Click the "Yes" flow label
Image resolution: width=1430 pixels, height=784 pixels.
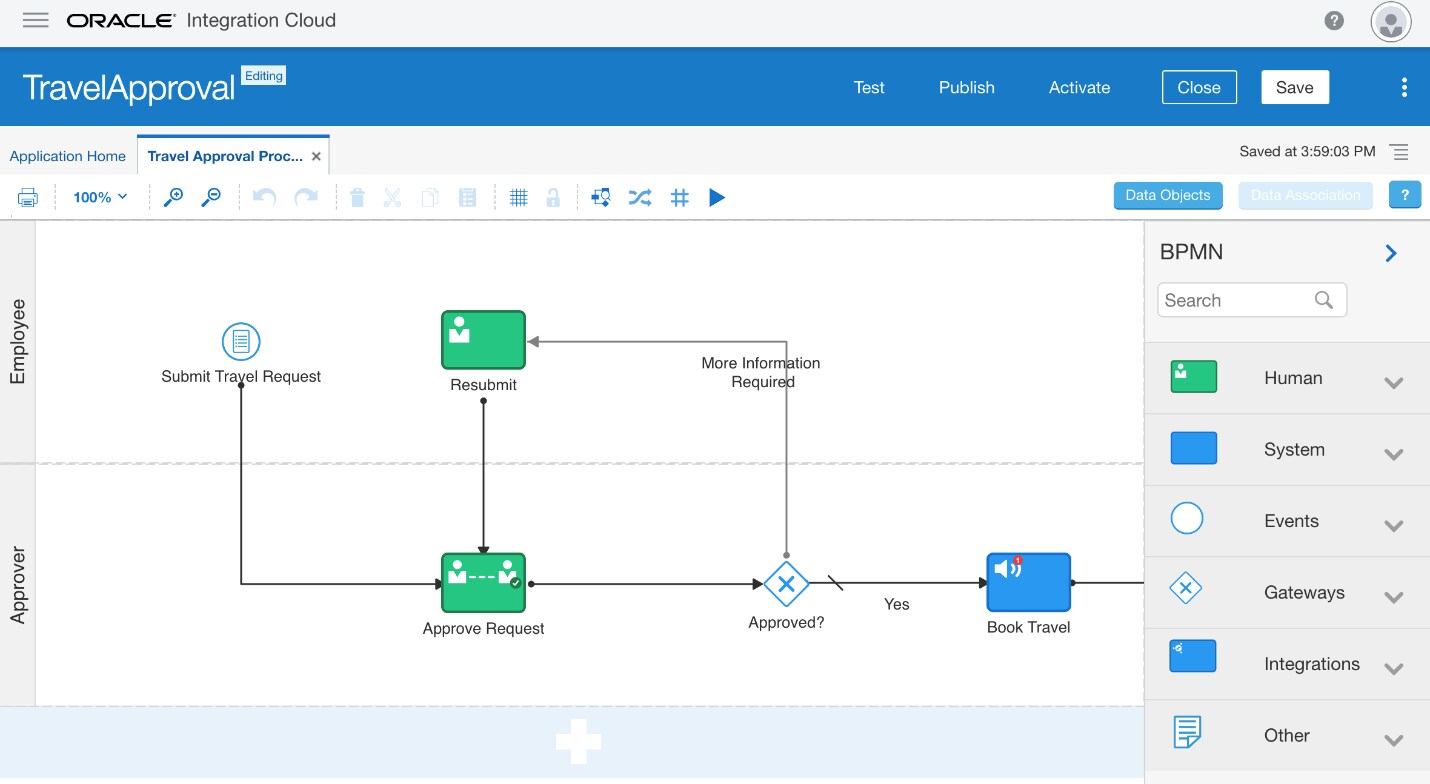pyautogui.click(x=897, y=604)
